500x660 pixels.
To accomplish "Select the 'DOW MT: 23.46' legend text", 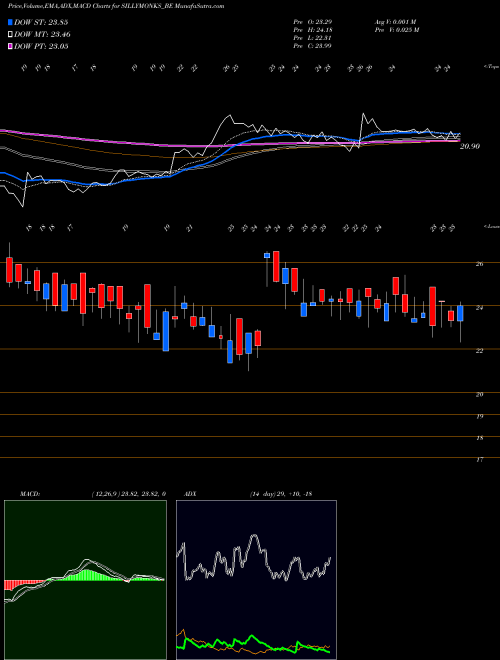I will (x=42, y=35).
